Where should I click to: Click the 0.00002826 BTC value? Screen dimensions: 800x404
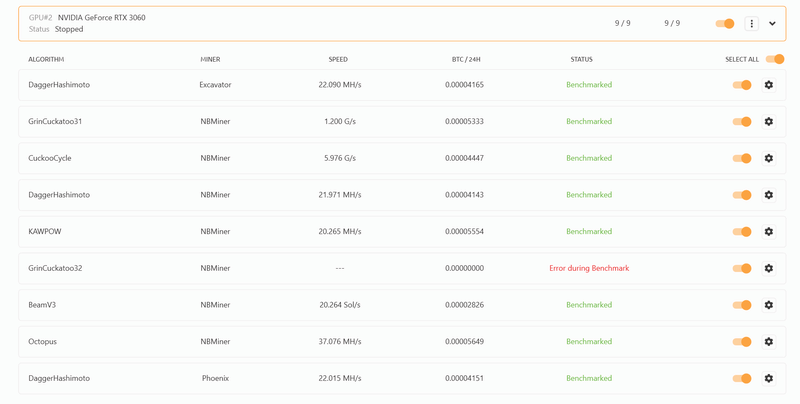click(x=464, y=305)
